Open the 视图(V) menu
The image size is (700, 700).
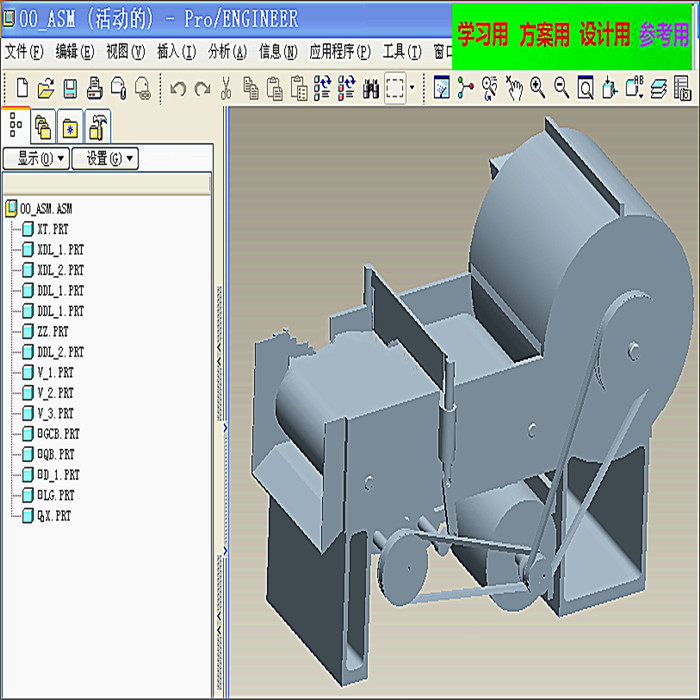[x=126, y=52]
